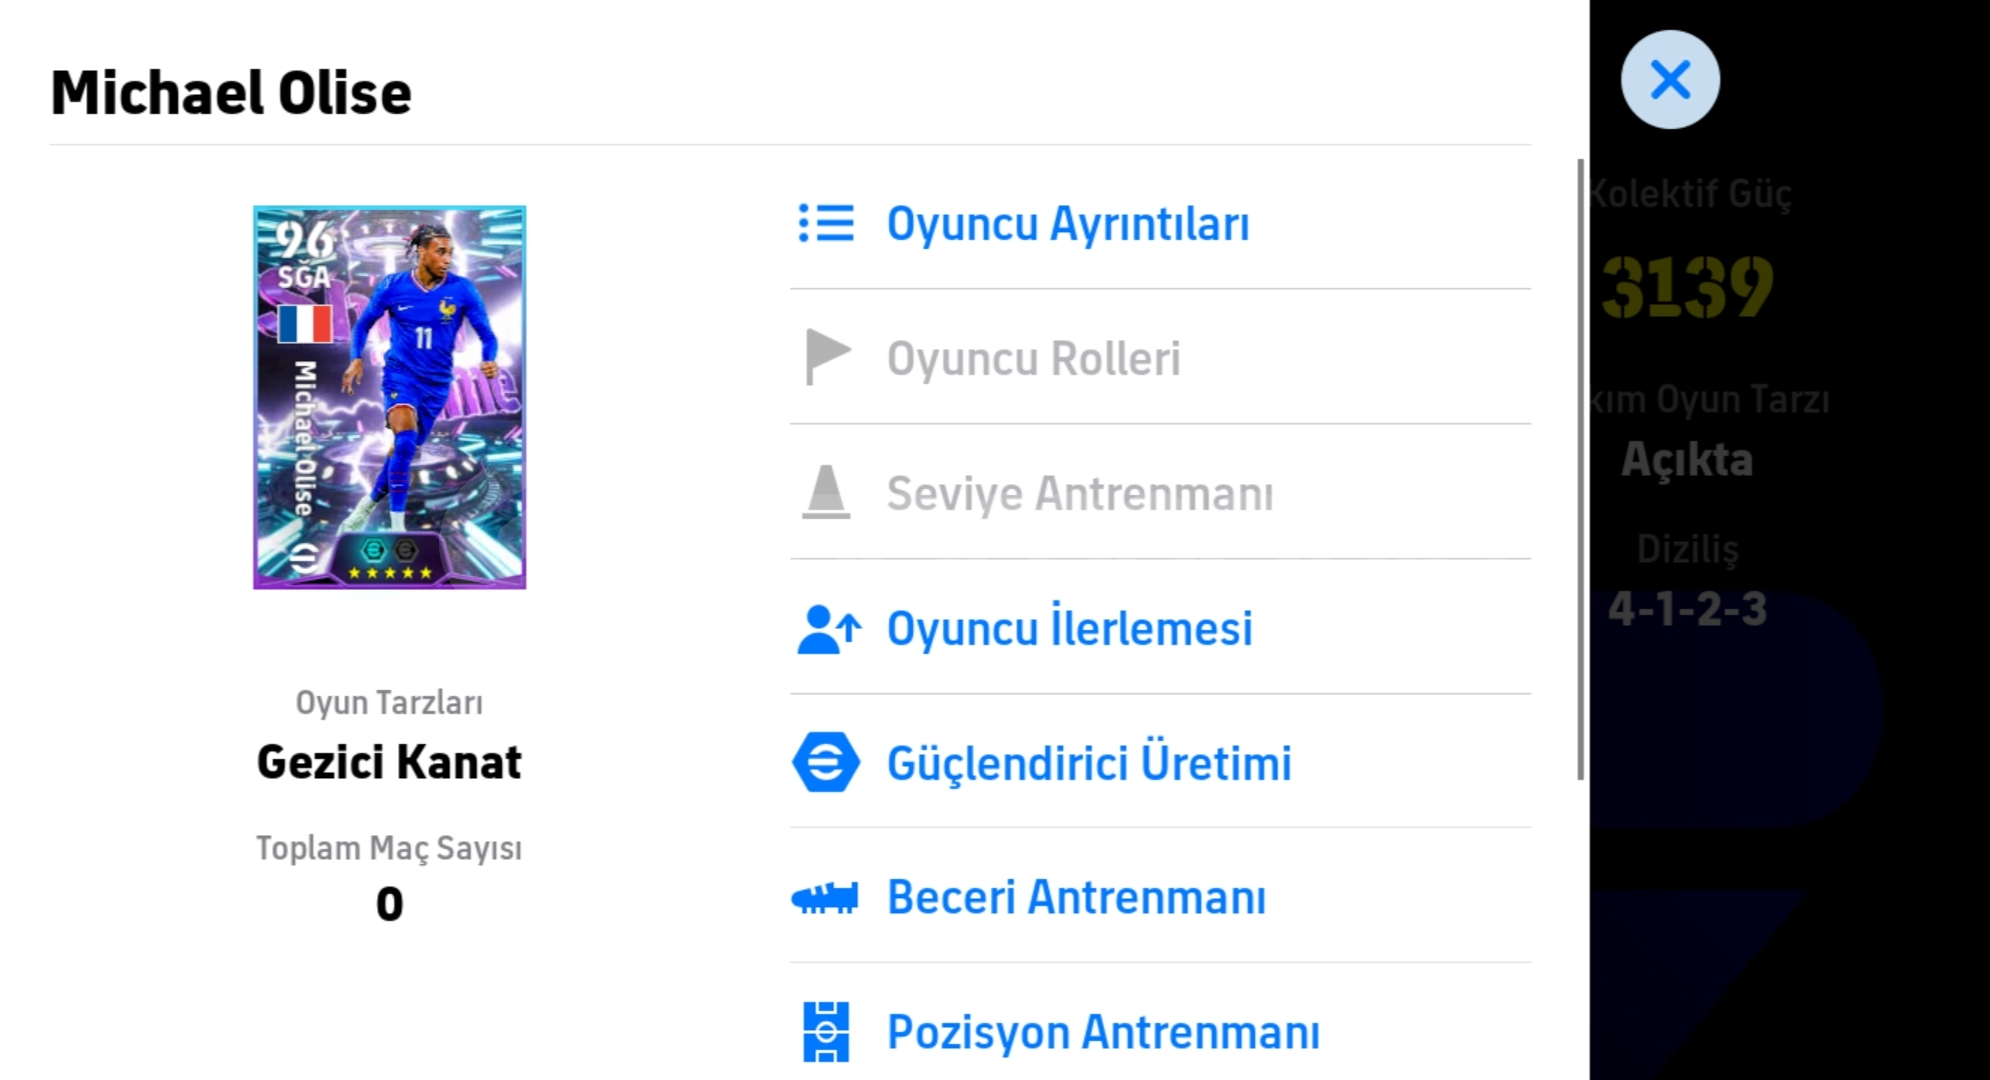This screenshot has width=1990, height=1080.
Task: Select the Oyuncu Rolleri menu item
Action: point(1033,359)
